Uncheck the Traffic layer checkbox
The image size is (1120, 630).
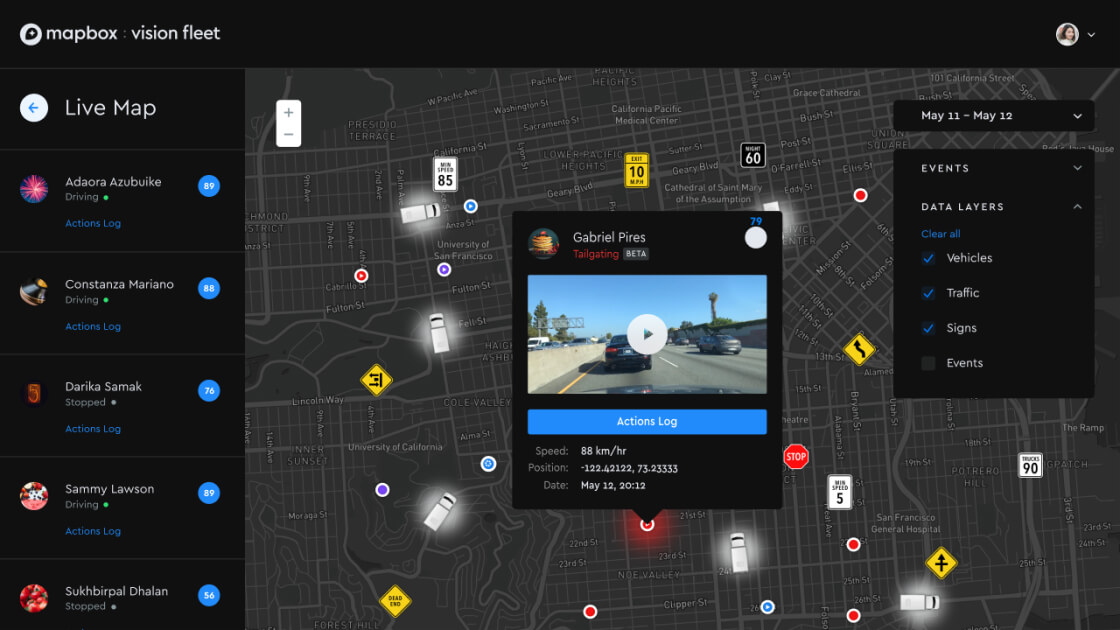click(928, 293)
